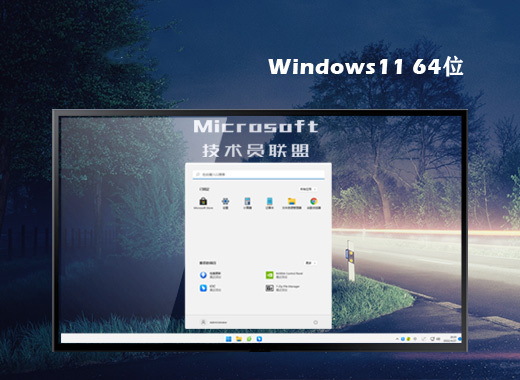Open File Explorer on the taskbar

239,339
